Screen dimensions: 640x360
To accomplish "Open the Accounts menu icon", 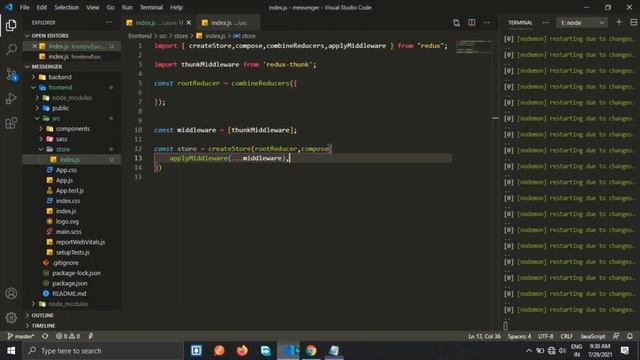I will point(11,293).
